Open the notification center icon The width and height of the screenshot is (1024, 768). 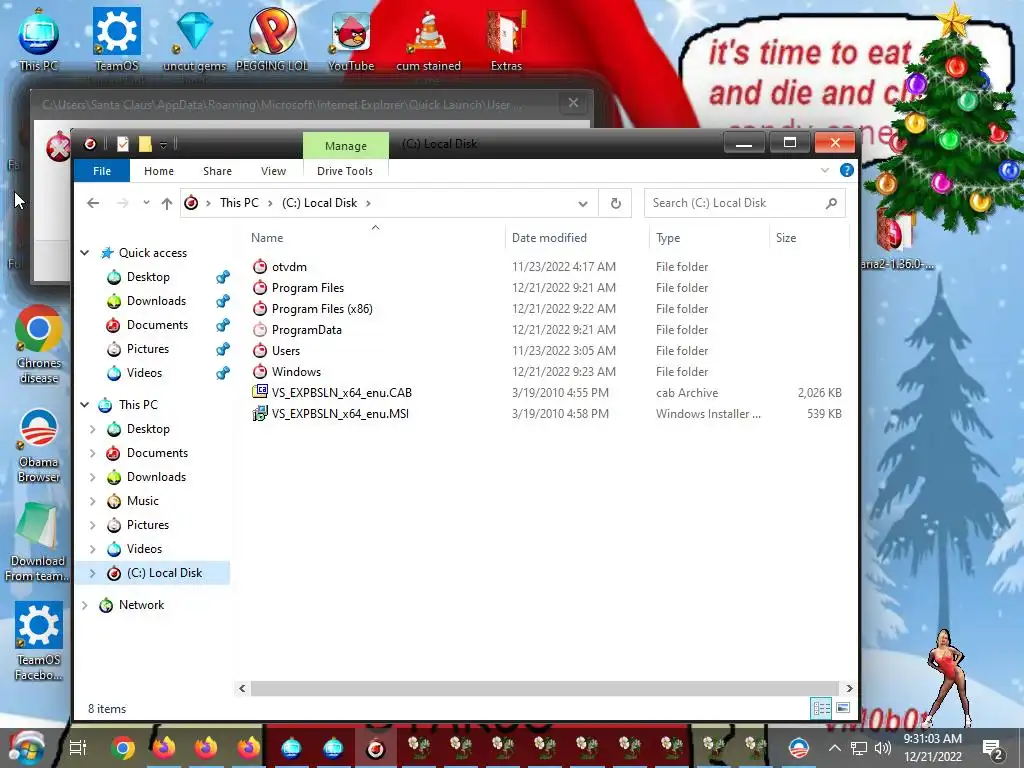point(993,749)
